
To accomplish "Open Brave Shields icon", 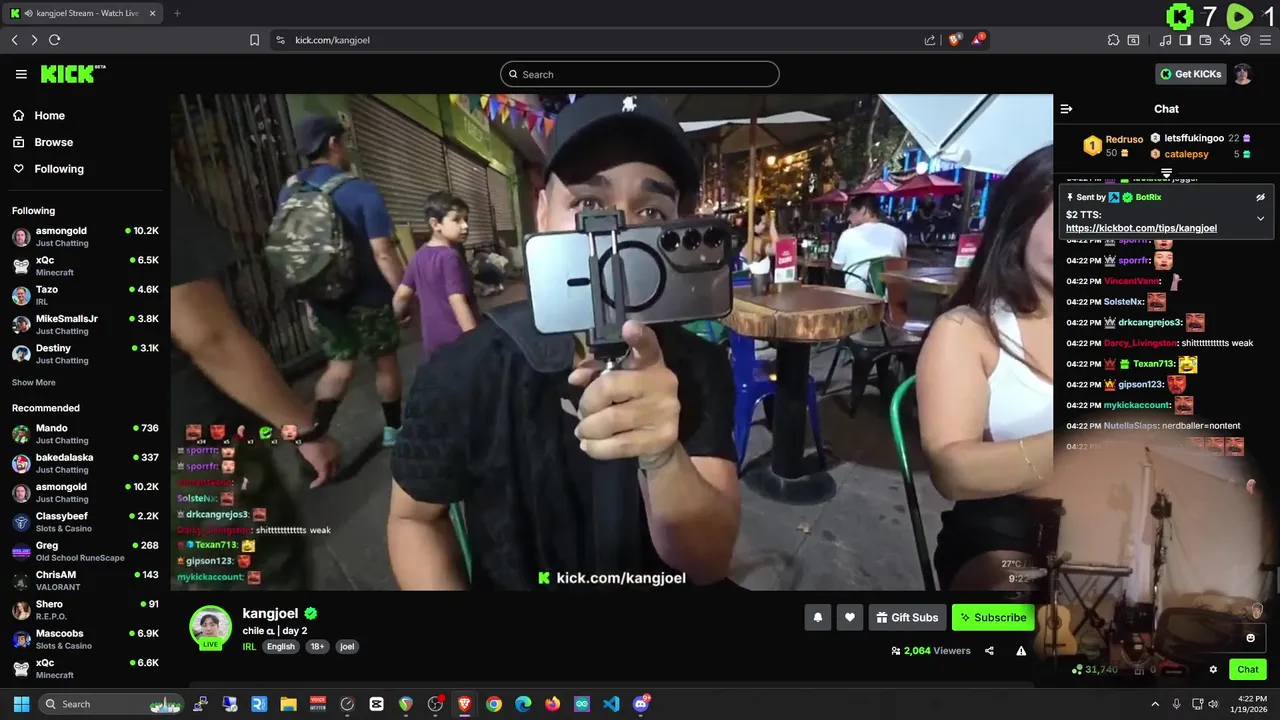I will [955, 40].
